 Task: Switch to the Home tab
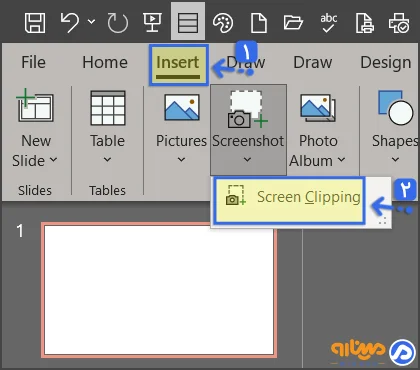point(105,62)
